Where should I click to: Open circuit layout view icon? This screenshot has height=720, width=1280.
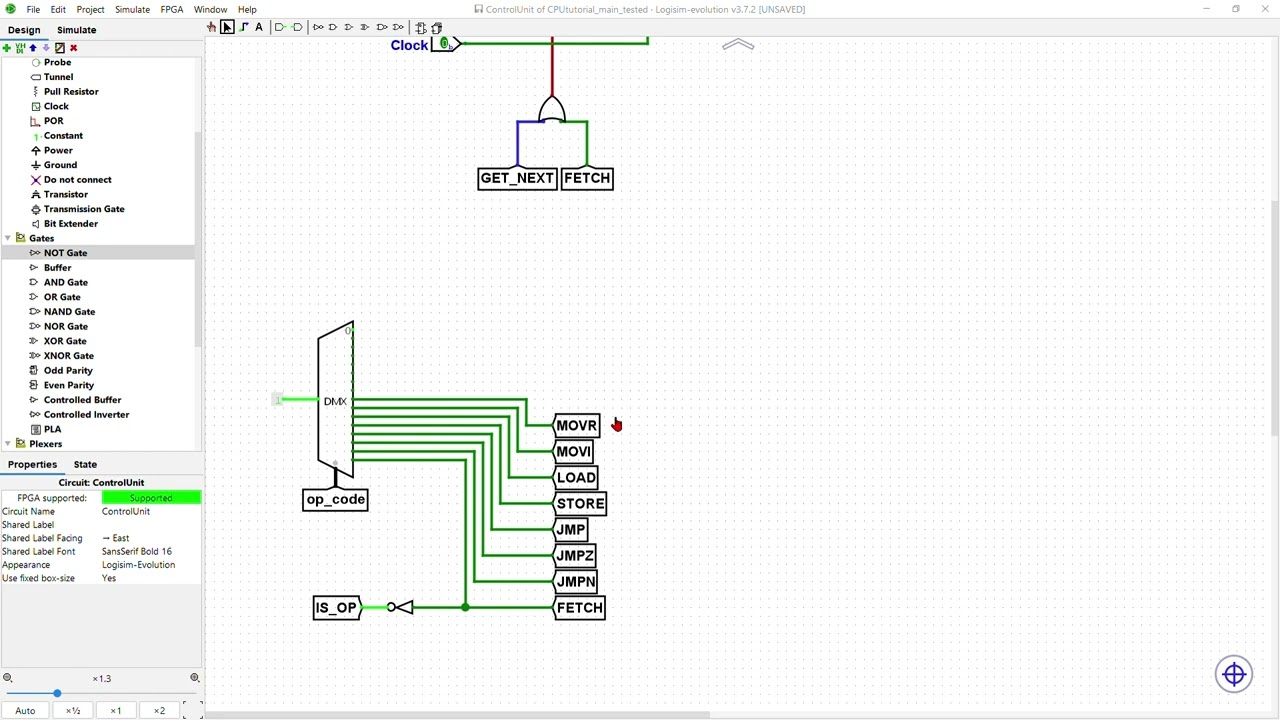(421, 27)
